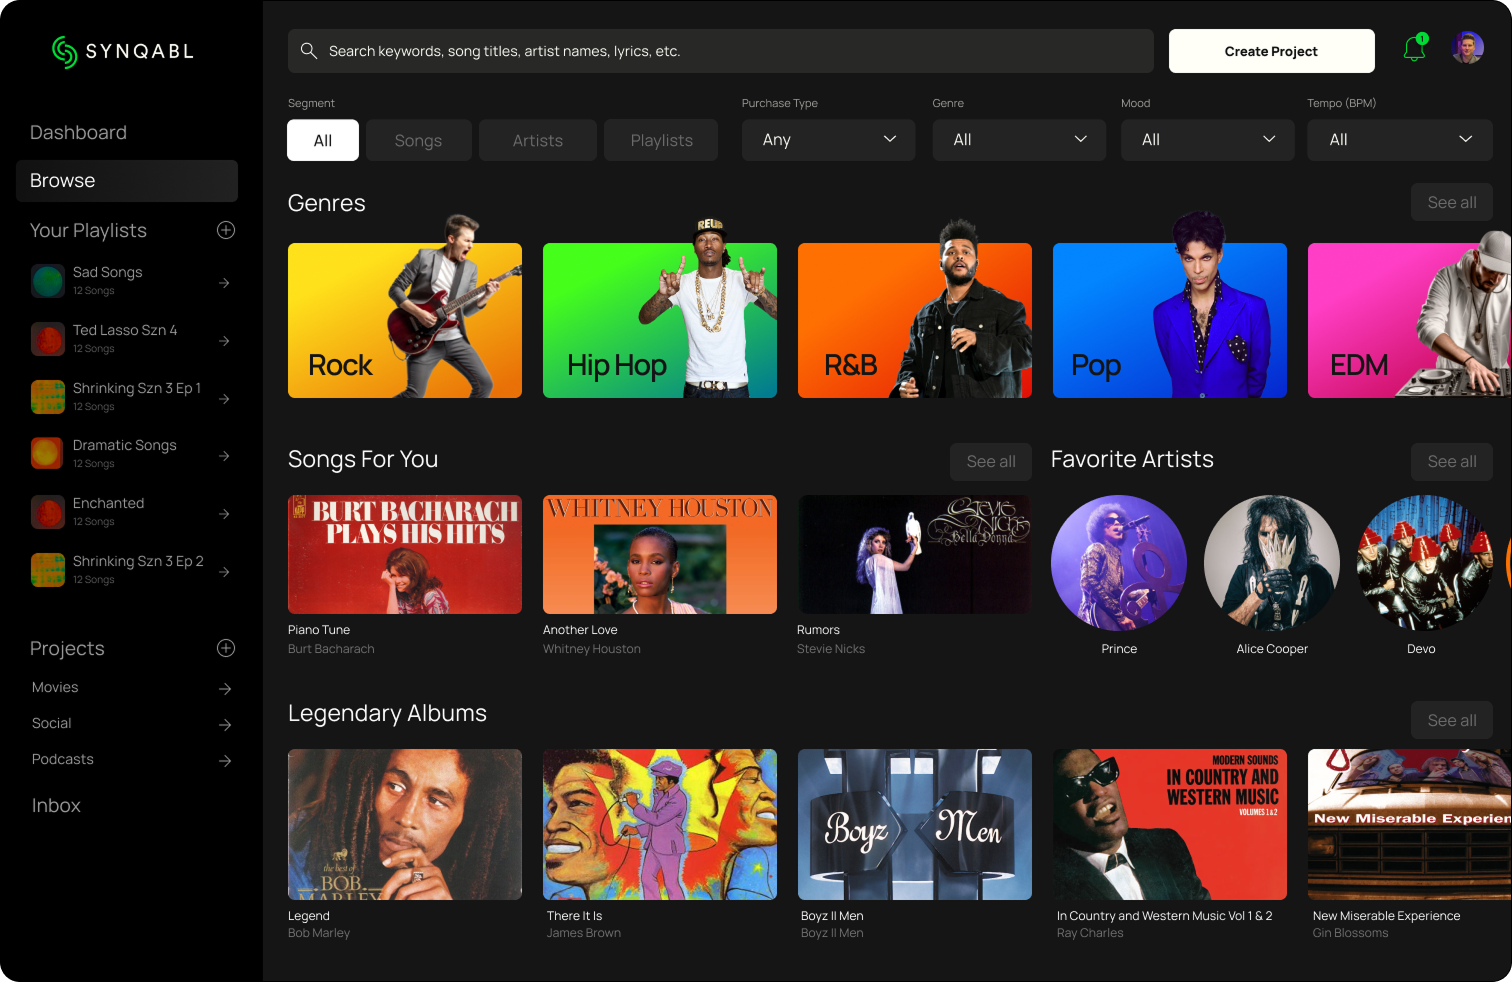See all Legendary Albums
The image size is (1512, 982).
pyautogui.click(x=1452, y=720)
